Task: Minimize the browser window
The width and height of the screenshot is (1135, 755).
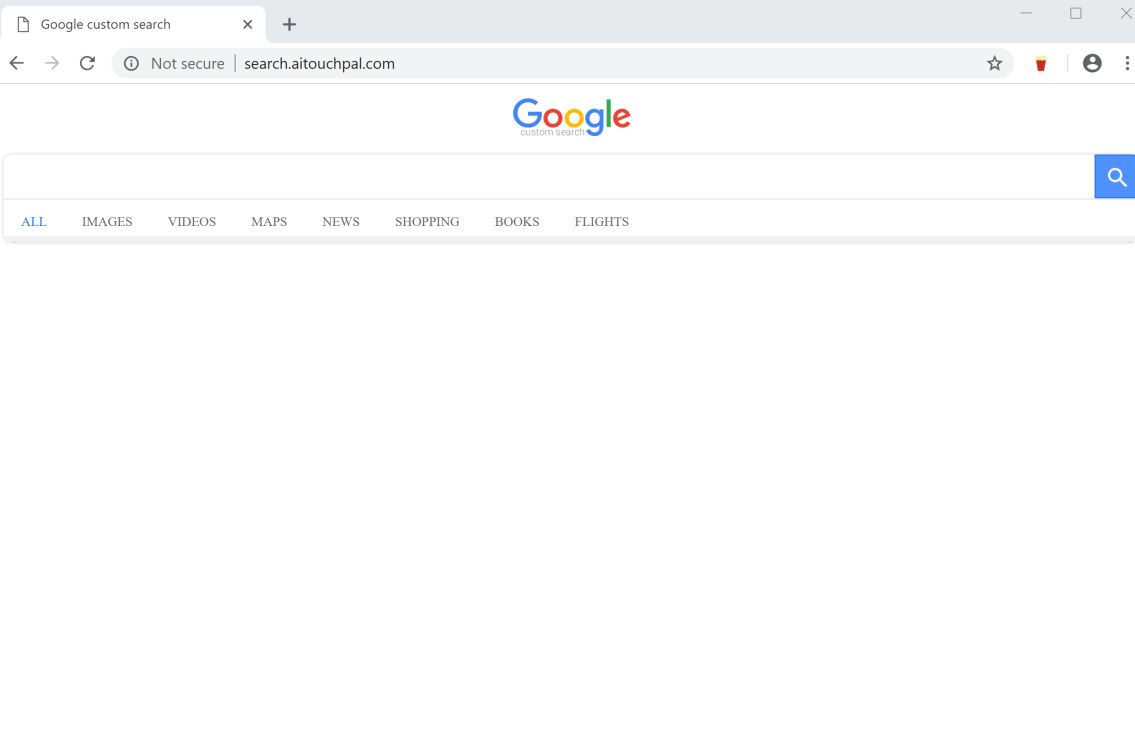Action: [1026, 13]
